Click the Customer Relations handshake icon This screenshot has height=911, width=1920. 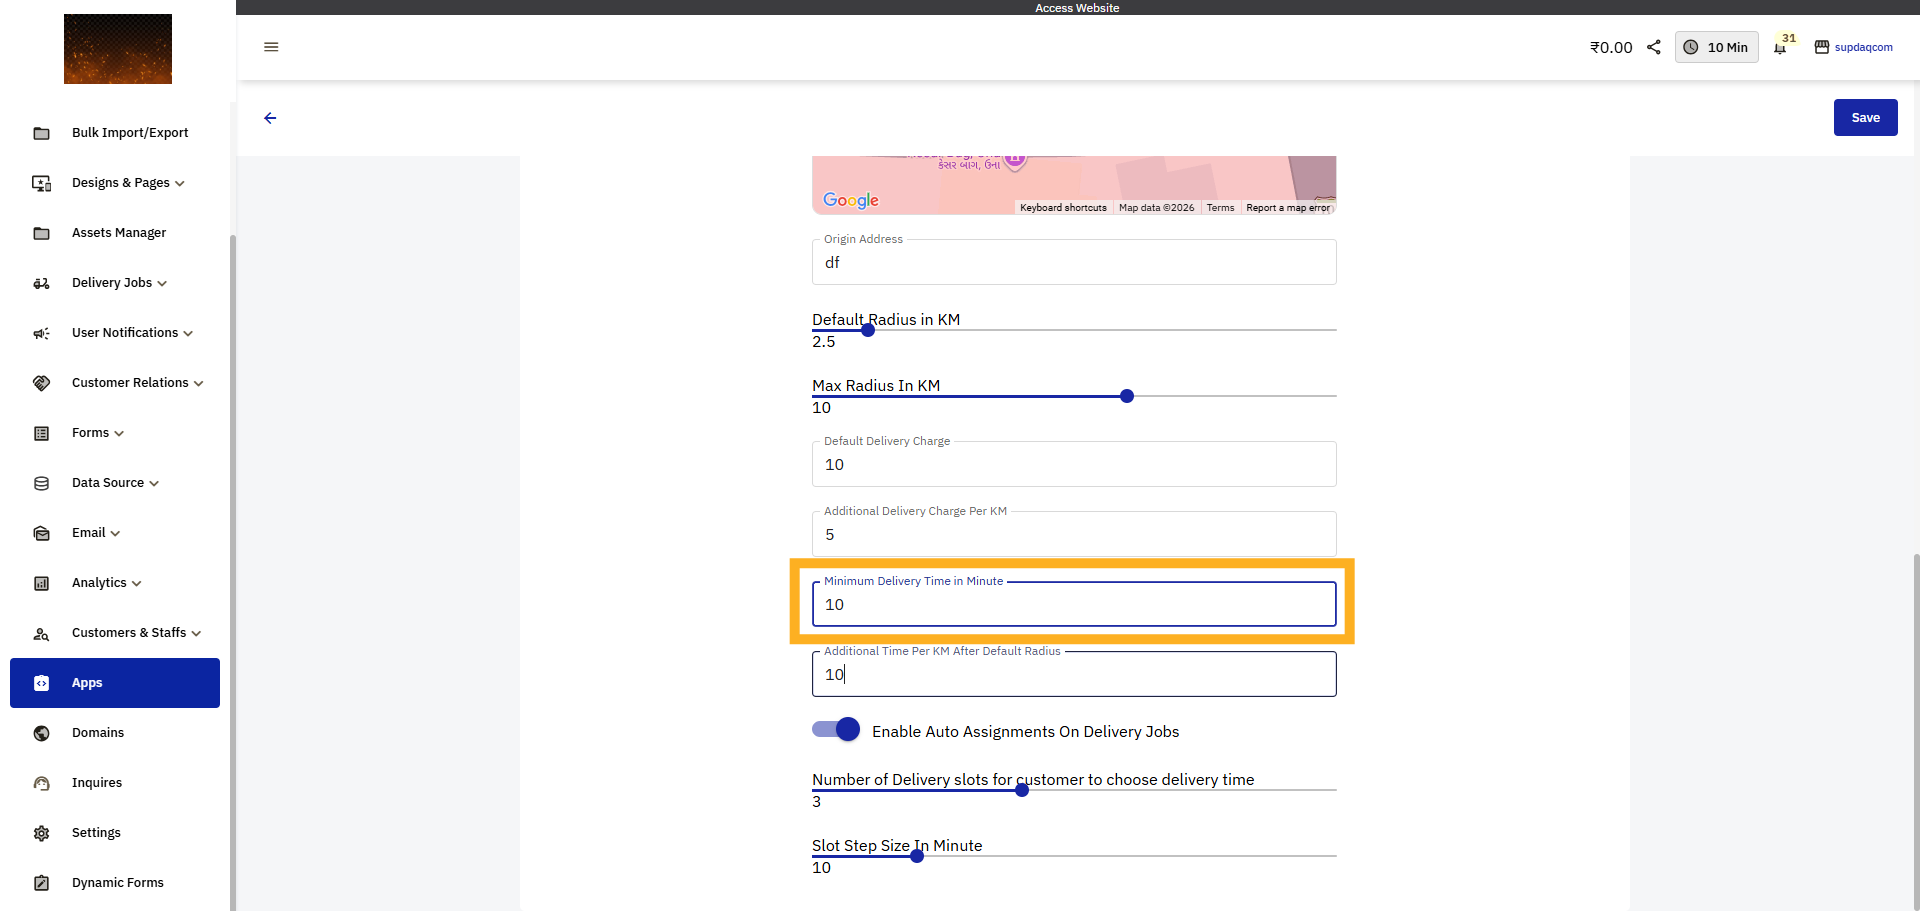(x=41, y=383)
